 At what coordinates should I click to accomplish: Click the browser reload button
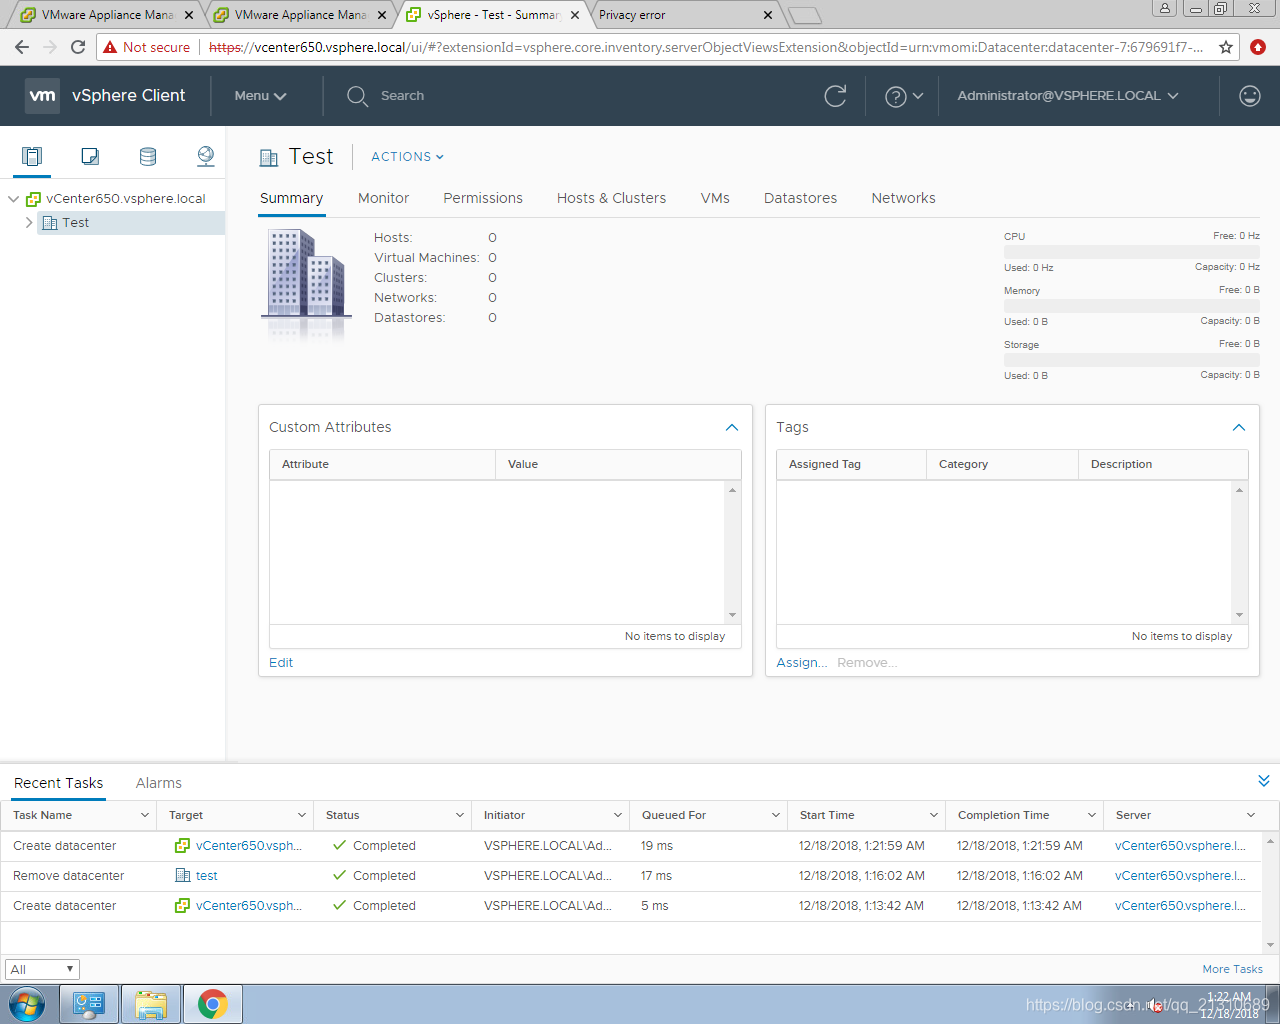pyautogui.click(x=78, y=47)
